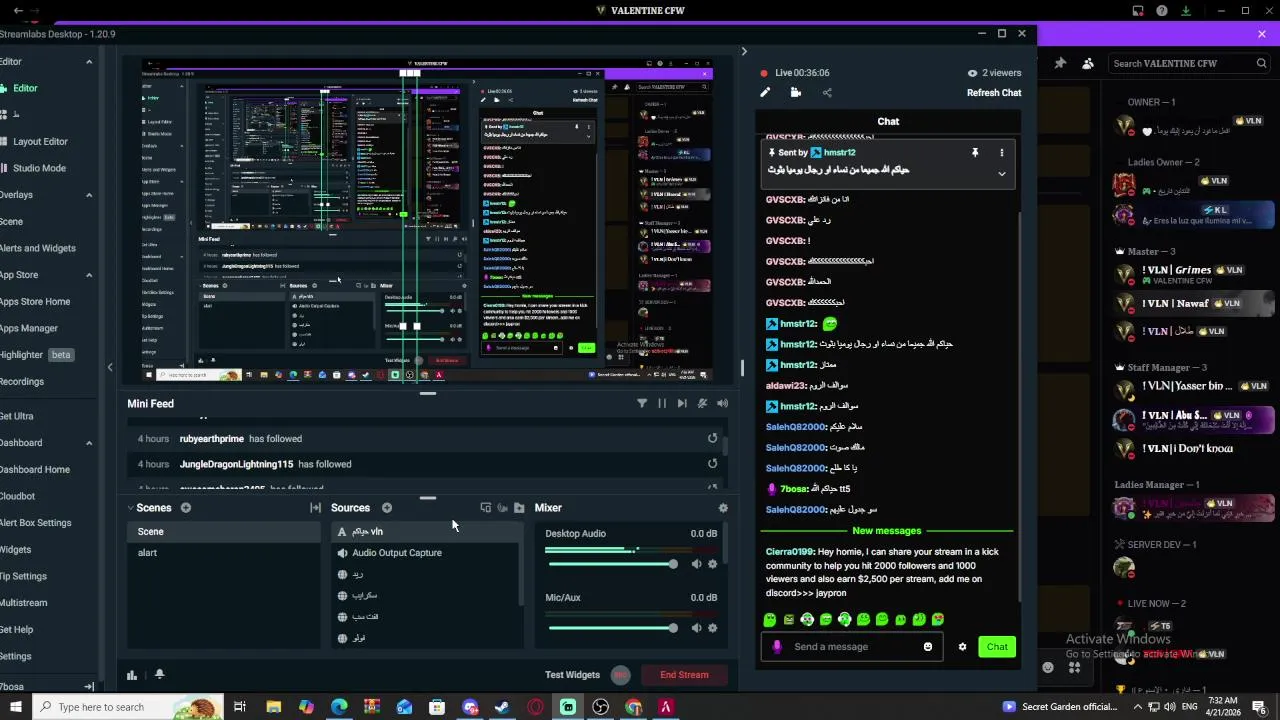Open Alerts and Widgets in sidebar

point(38,248)
